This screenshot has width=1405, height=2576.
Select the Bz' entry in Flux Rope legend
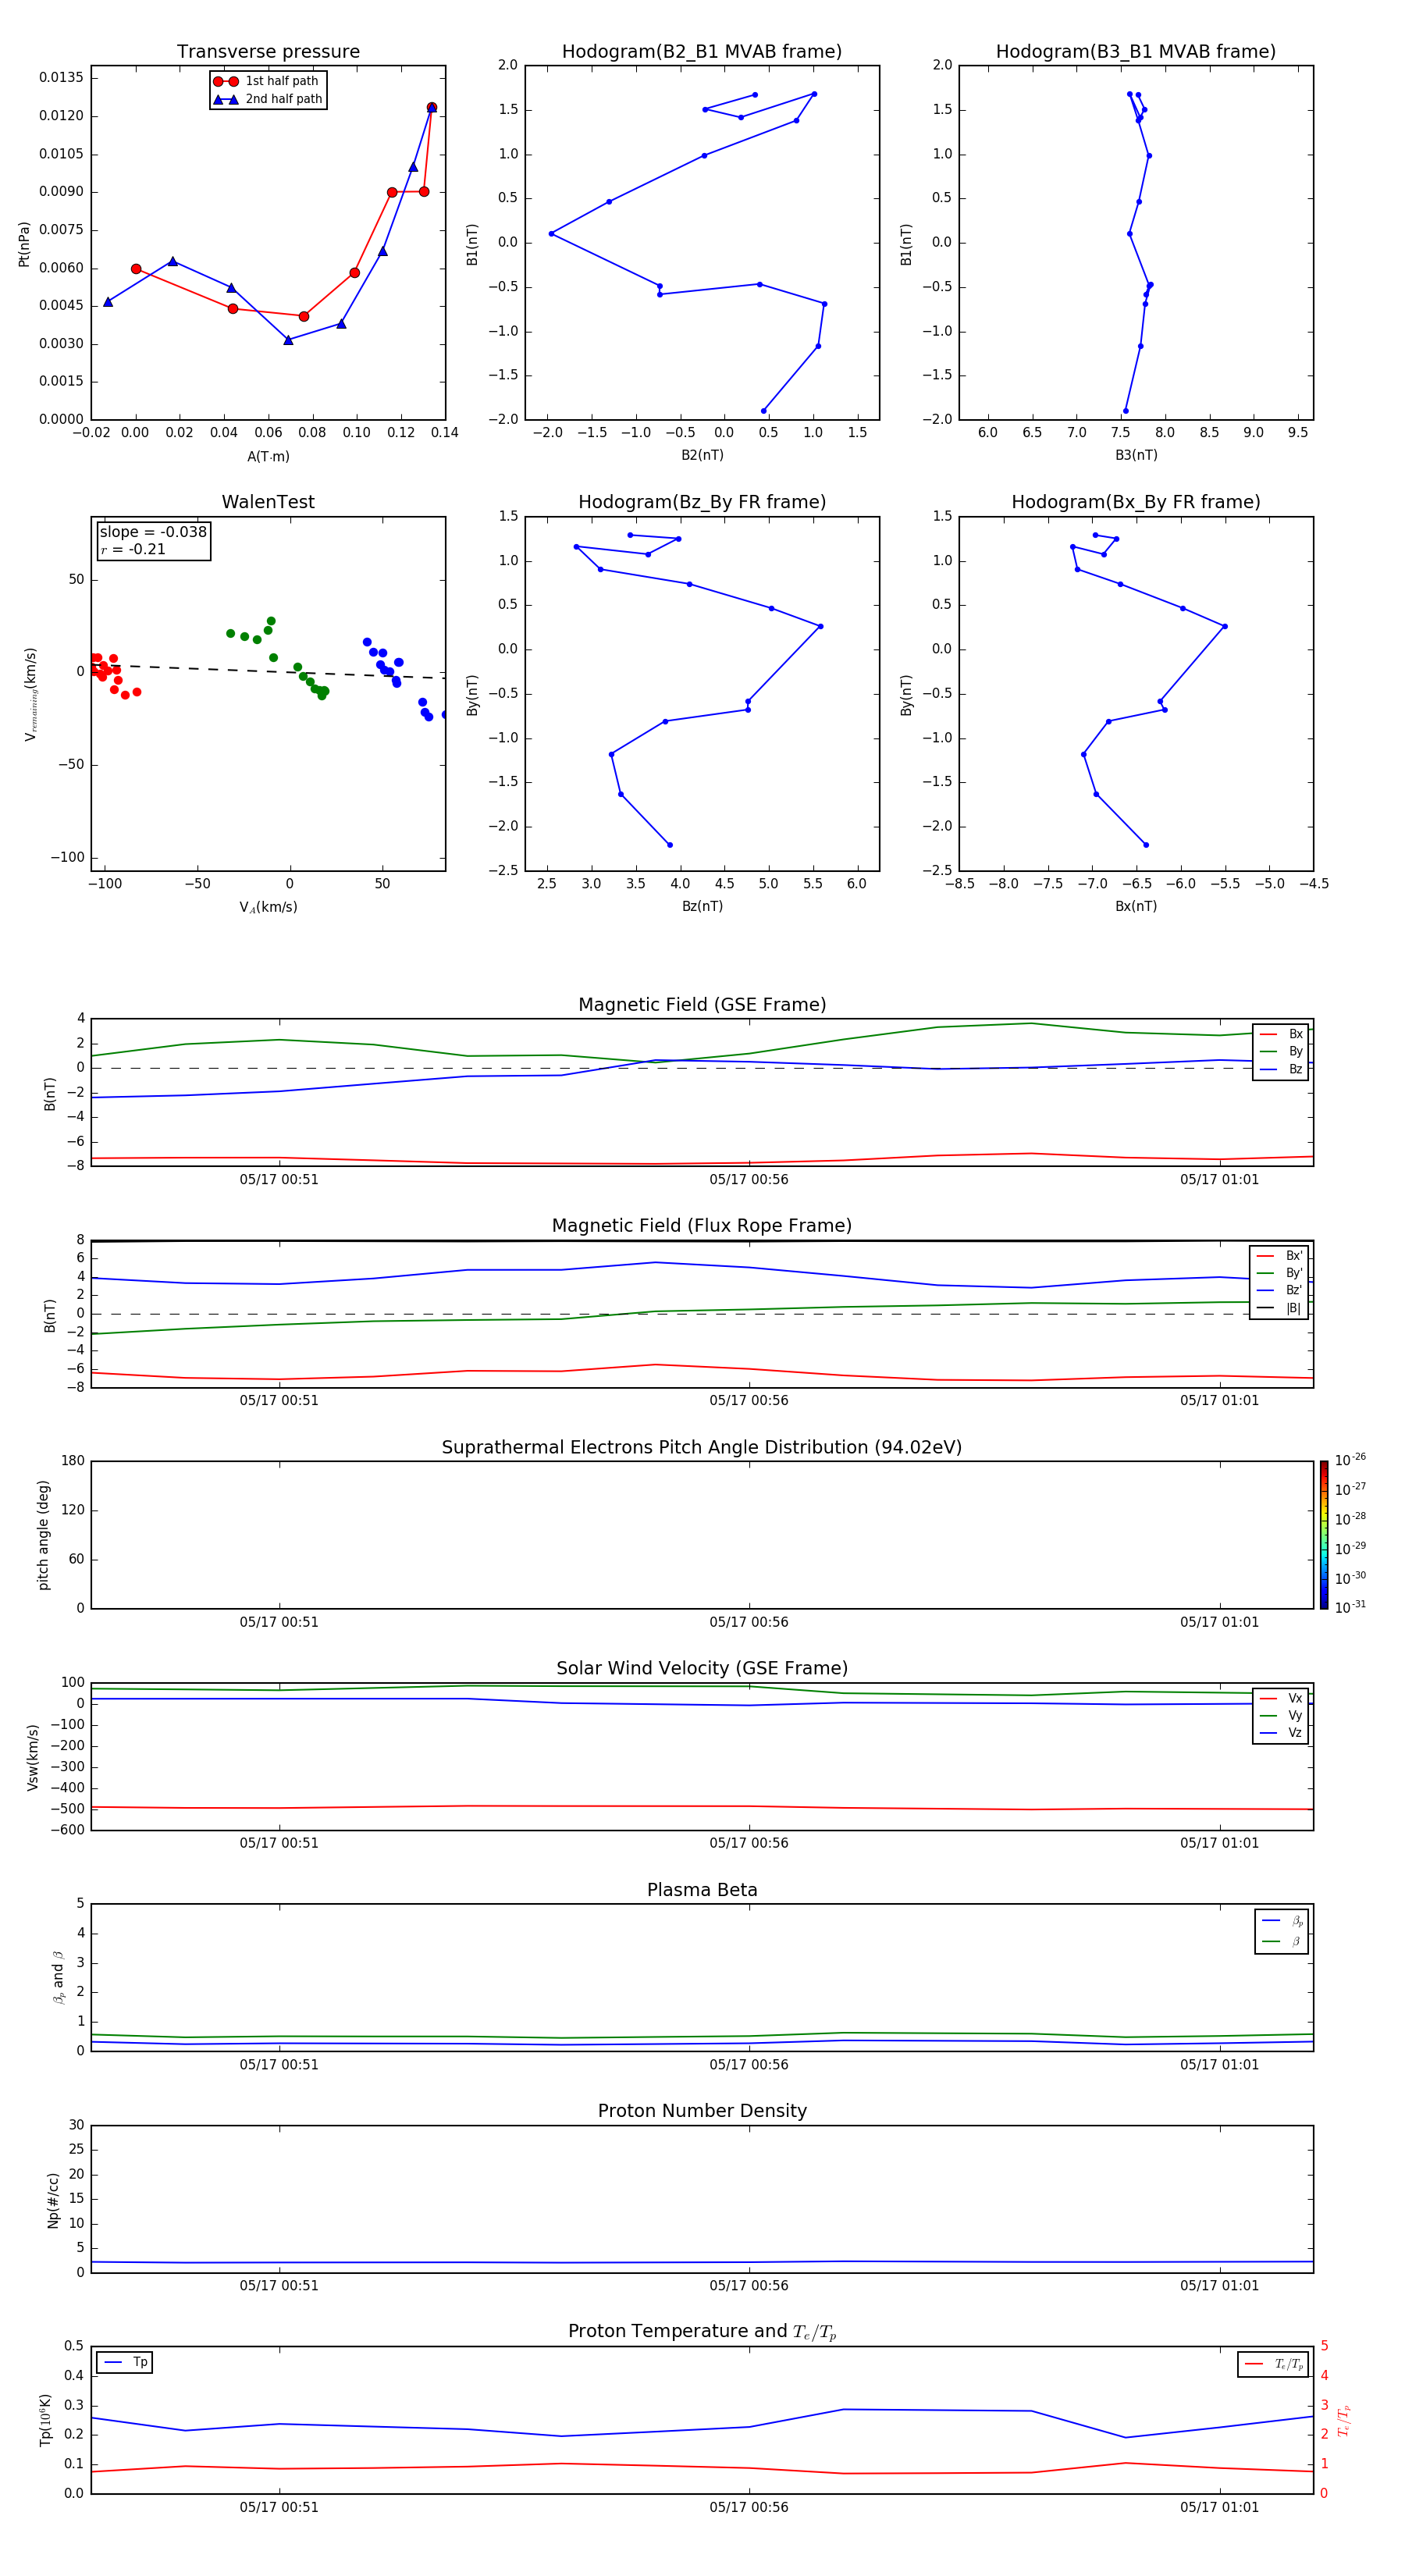[1279, 1291]
